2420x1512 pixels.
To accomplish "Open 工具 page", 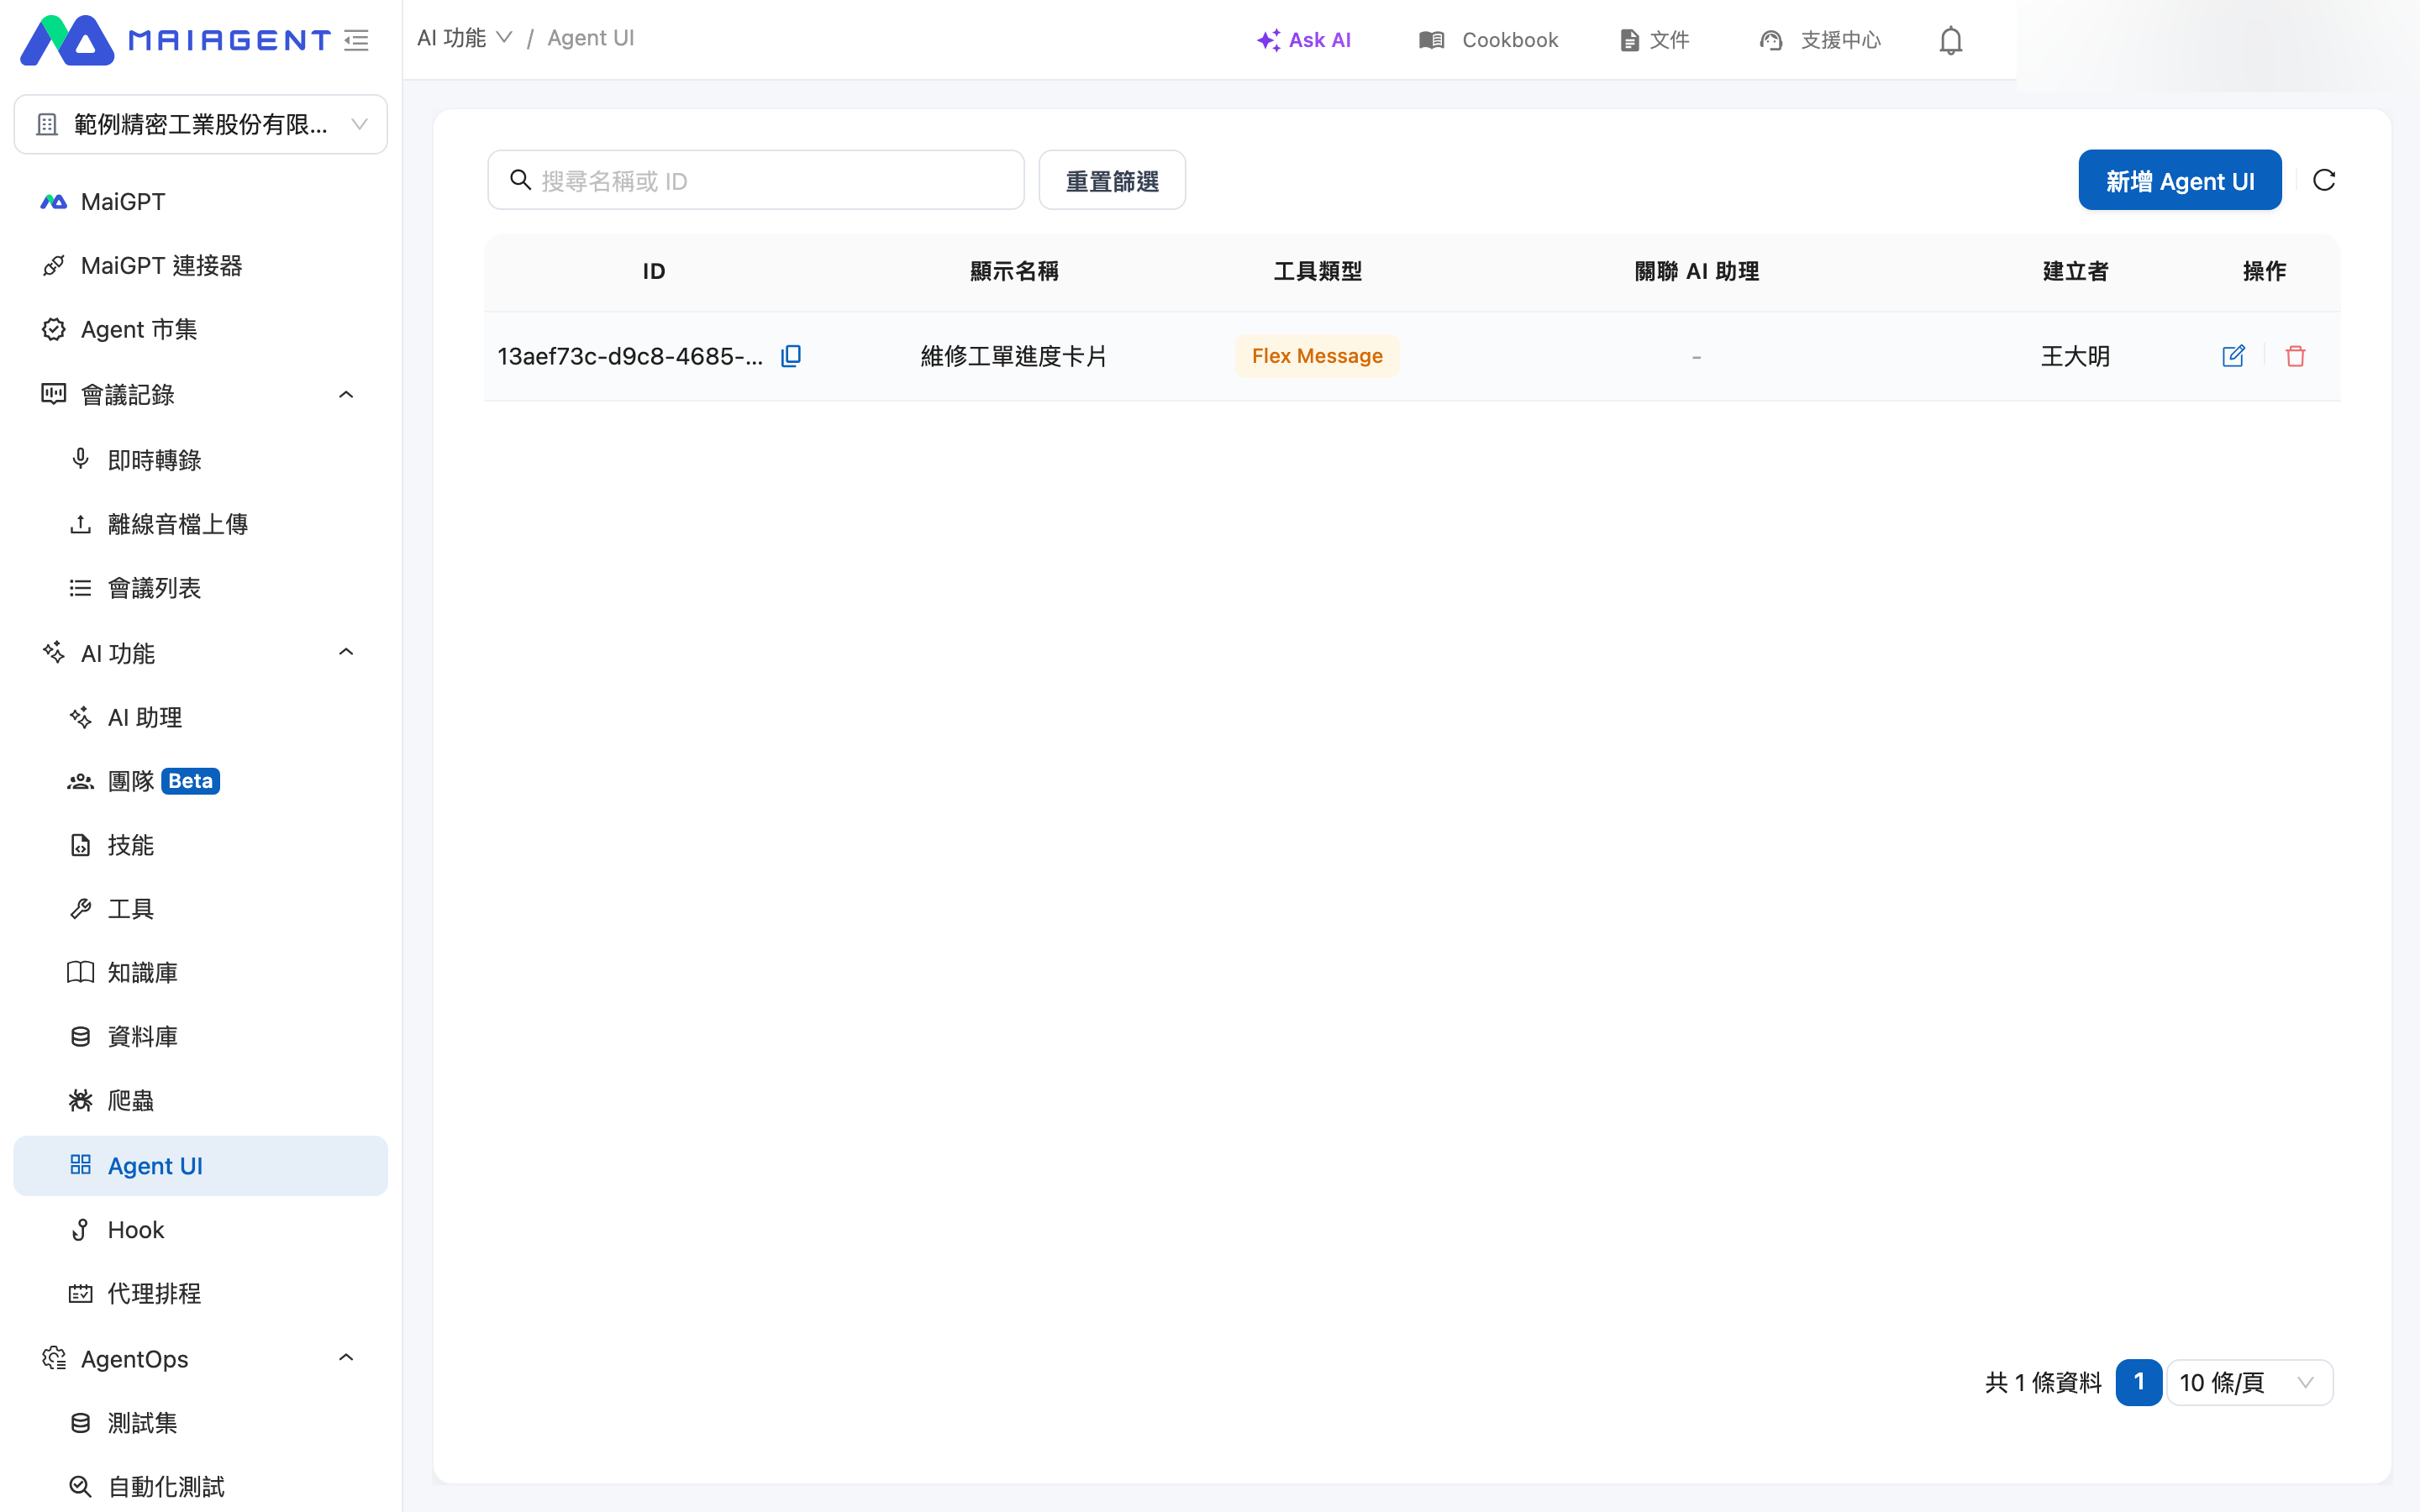I will pos(200,909).
